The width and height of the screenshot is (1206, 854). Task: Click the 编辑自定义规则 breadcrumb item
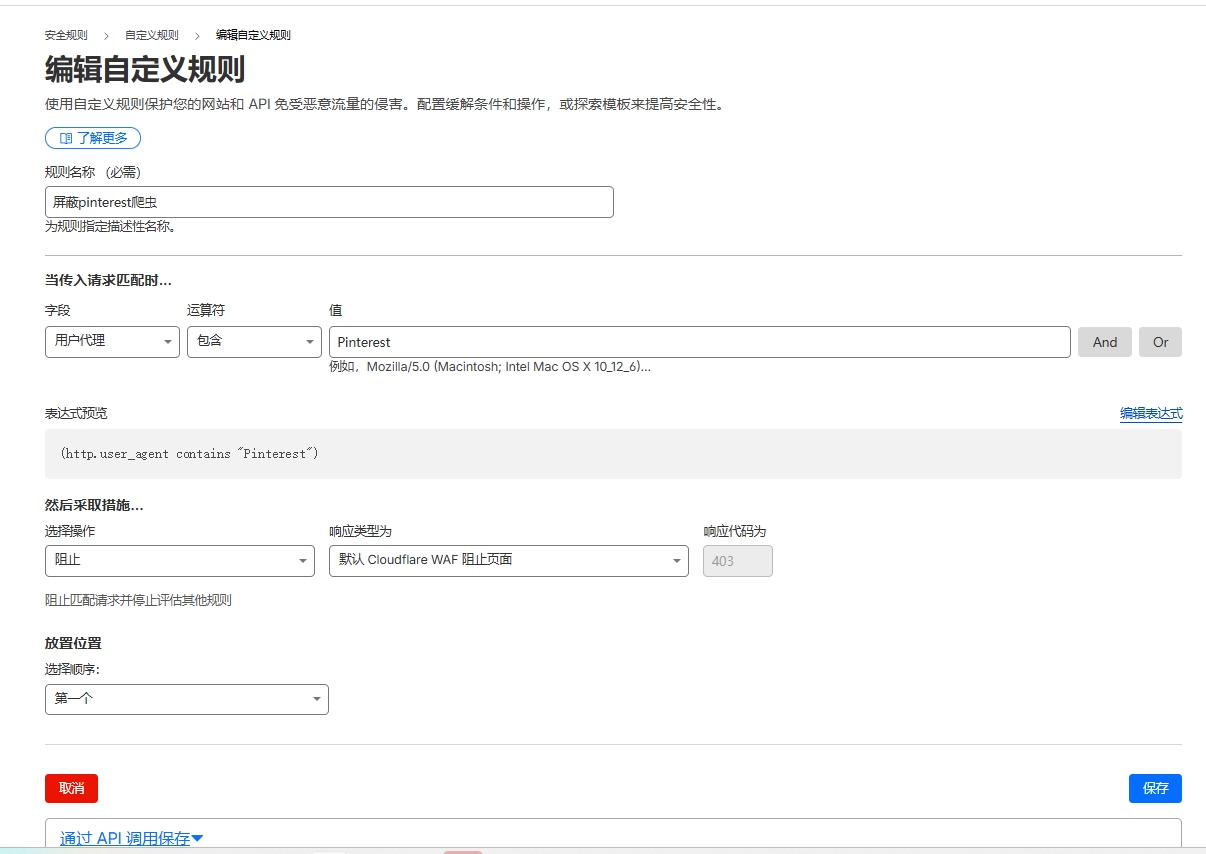pyautogui.click(x=253, y=35)
